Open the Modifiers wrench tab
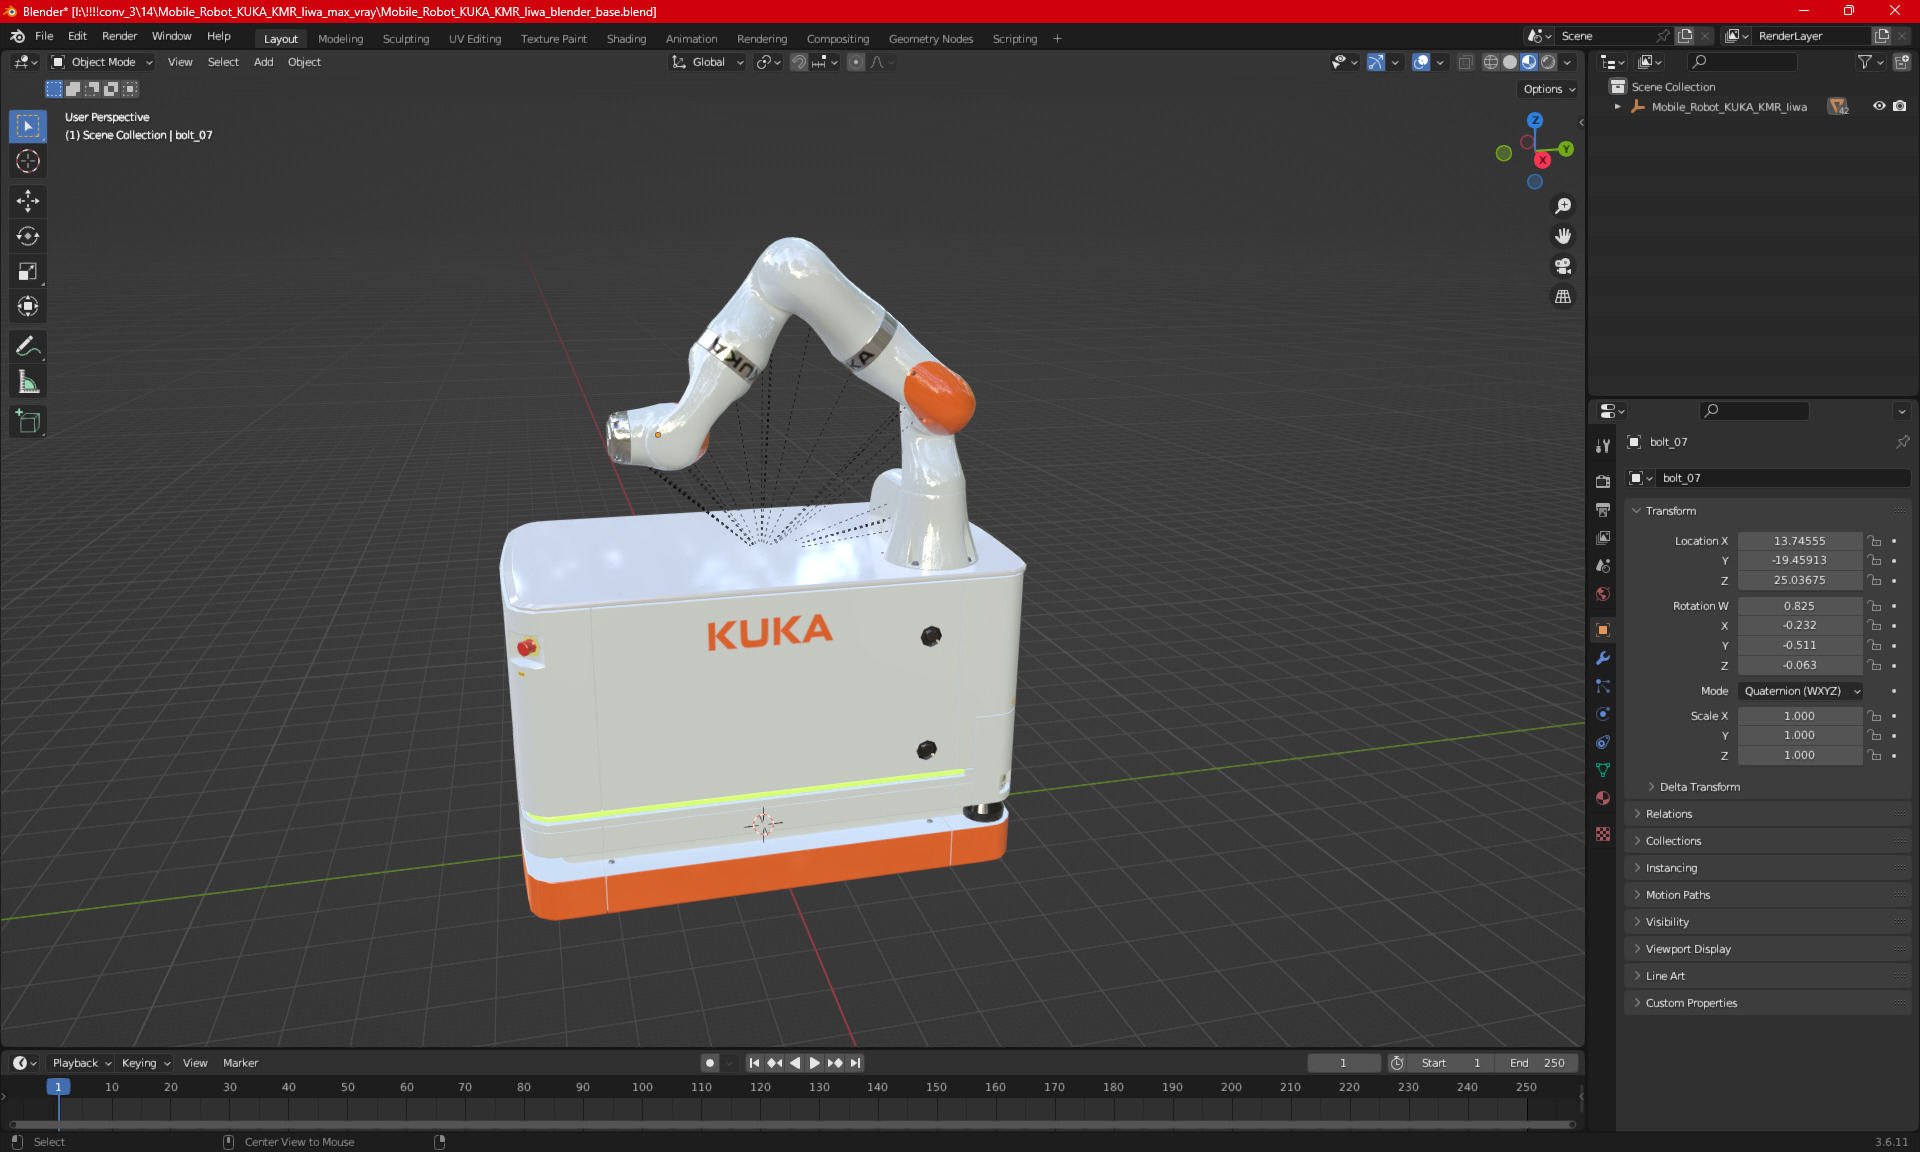Viewport: 1920px width, 1152px height. (1603, 658)
